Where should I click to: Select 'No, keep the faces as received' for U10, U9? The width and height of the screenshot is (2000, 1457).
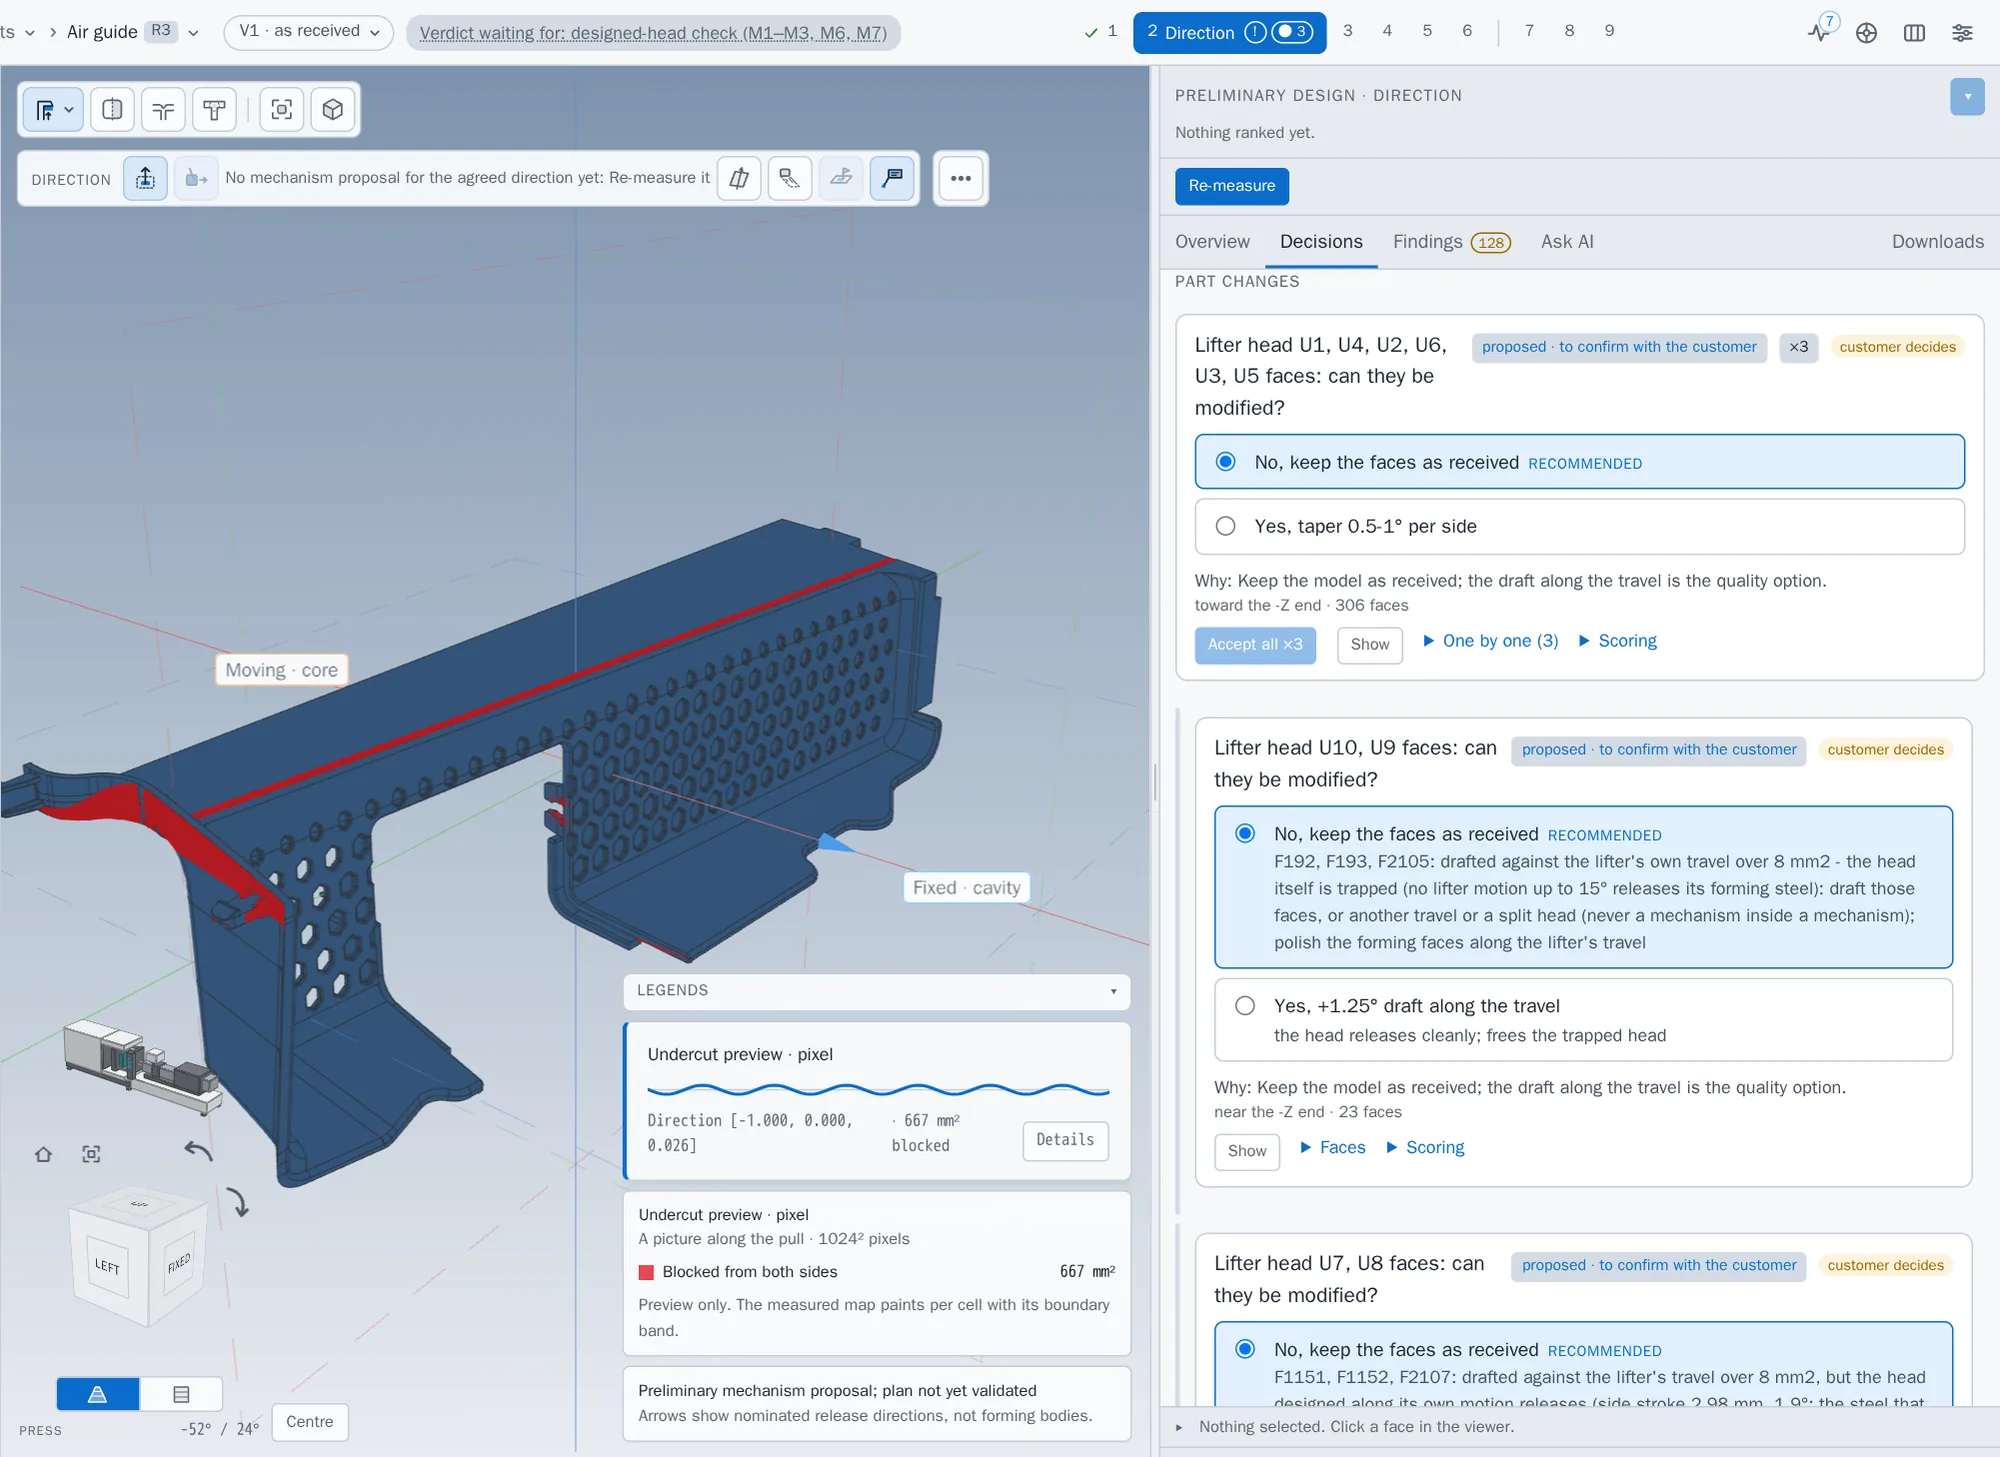[1582, 887]
